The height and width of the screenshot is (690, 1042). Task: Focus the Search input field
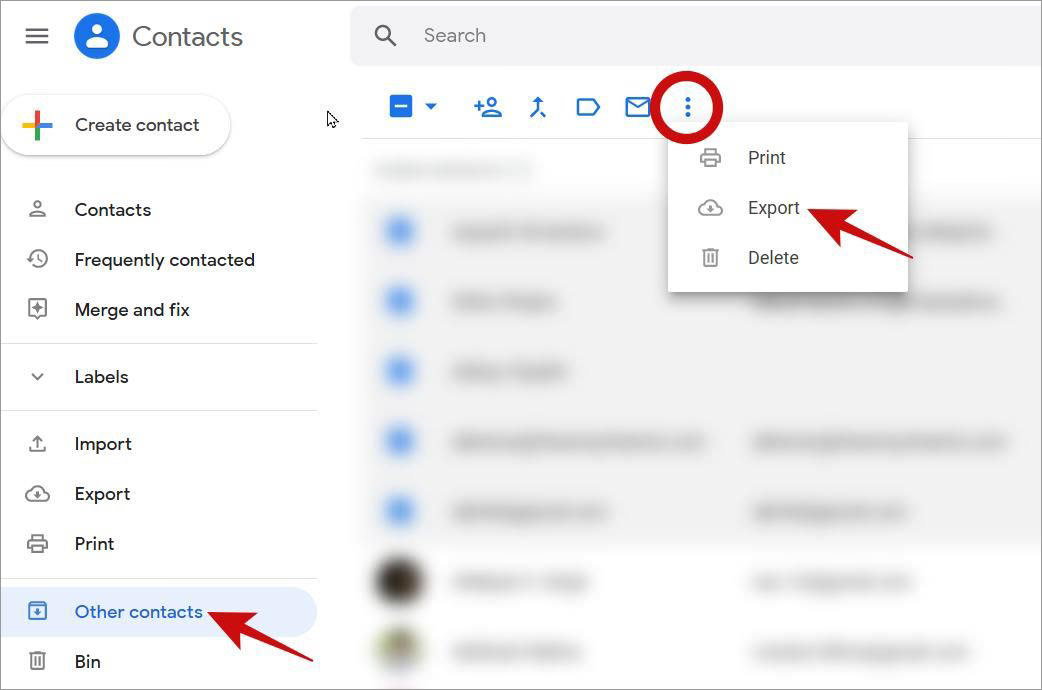coord(695,36)
